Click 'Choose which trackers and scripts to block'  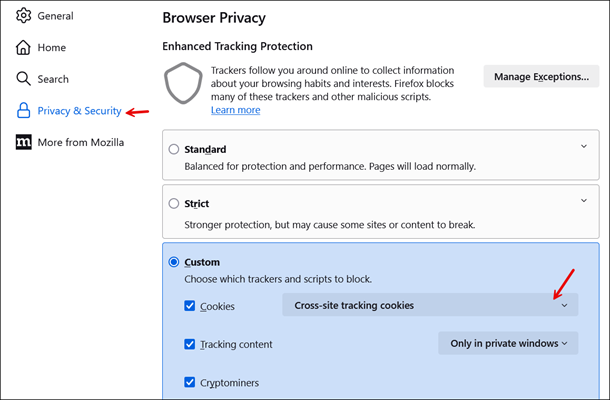[x=278, y=279]
